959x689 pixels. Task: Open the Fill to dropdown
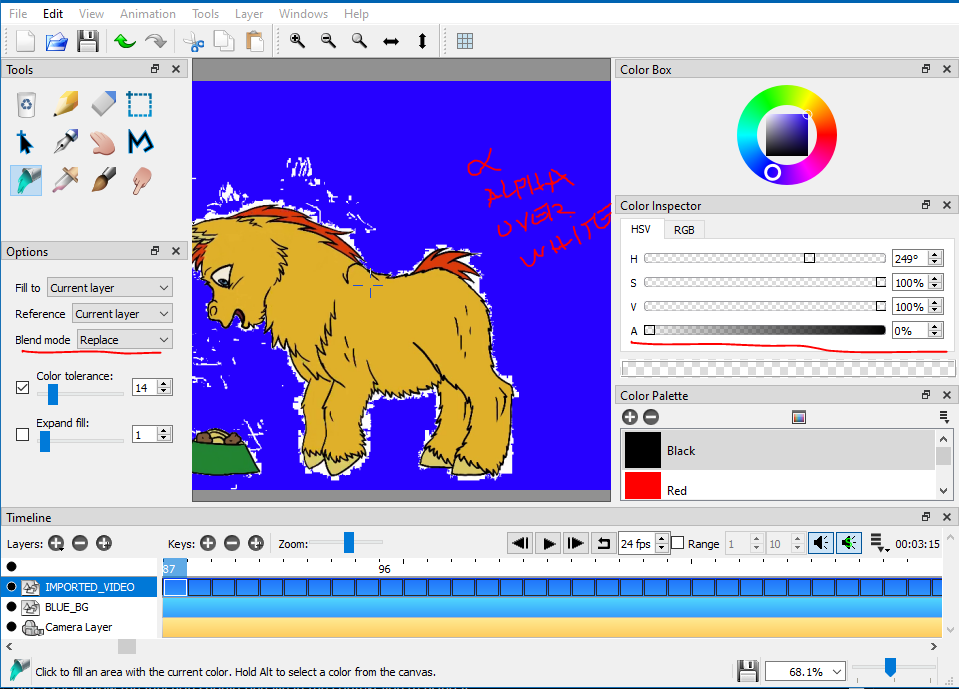(x=109, y=287)
